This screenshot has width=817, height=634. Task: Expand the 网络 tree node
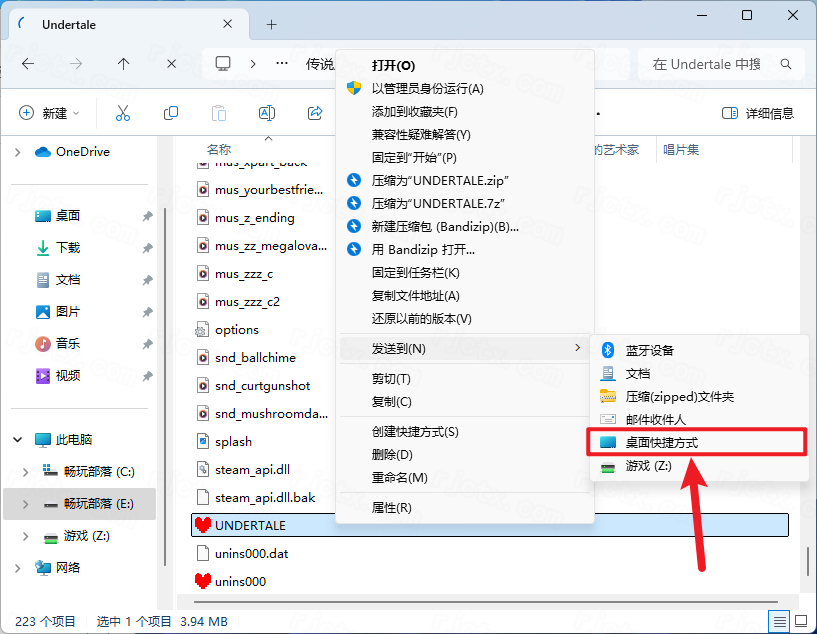tap(18, 568)
